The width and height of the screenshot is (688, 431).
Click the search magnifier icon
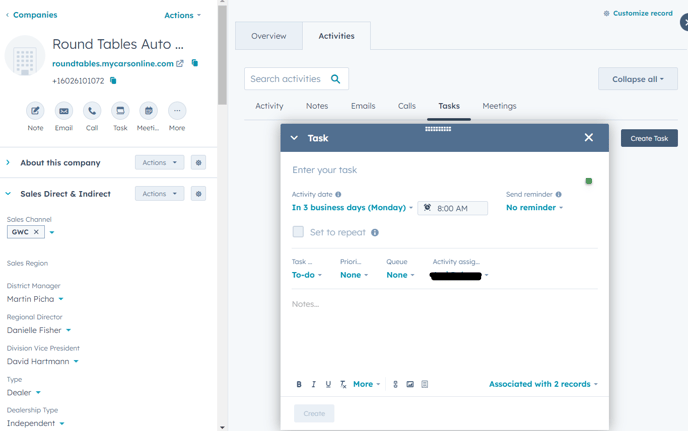click(336, 79)
